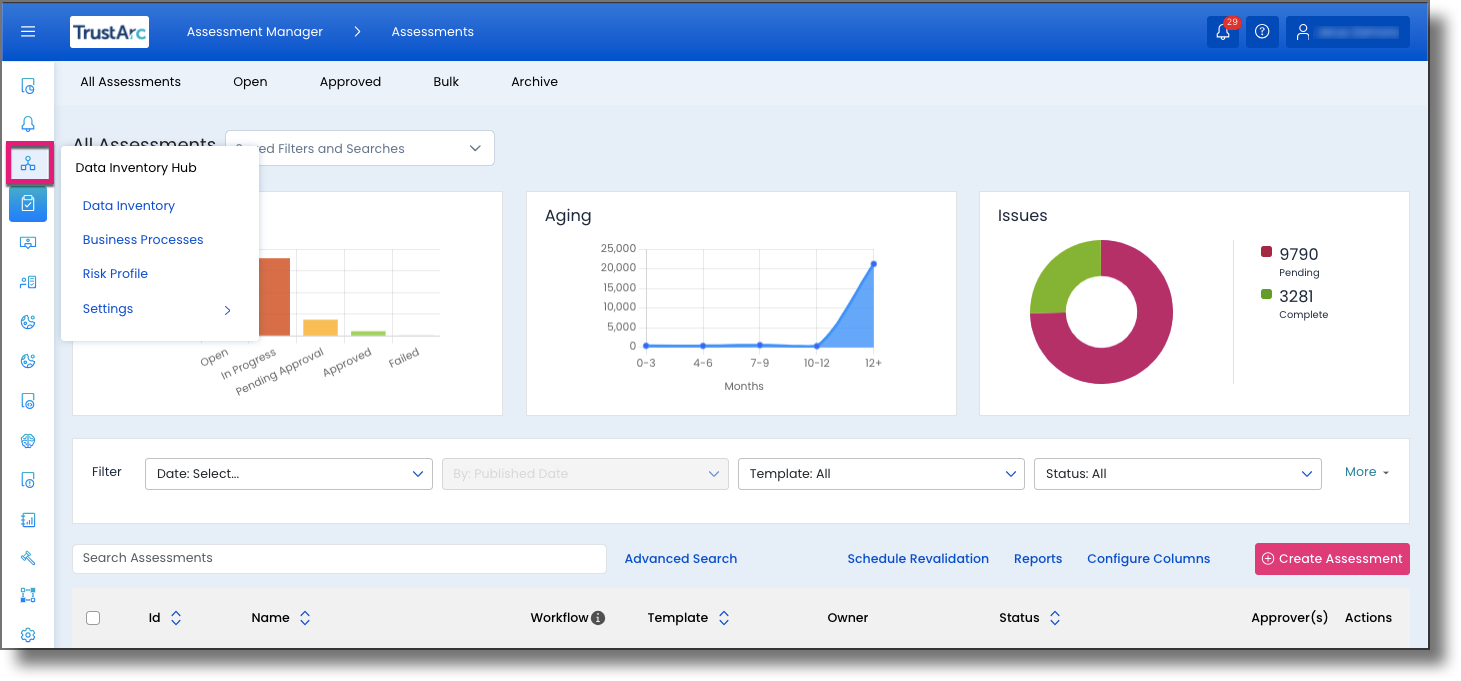Click the Workflow info icon

(598, 618)
